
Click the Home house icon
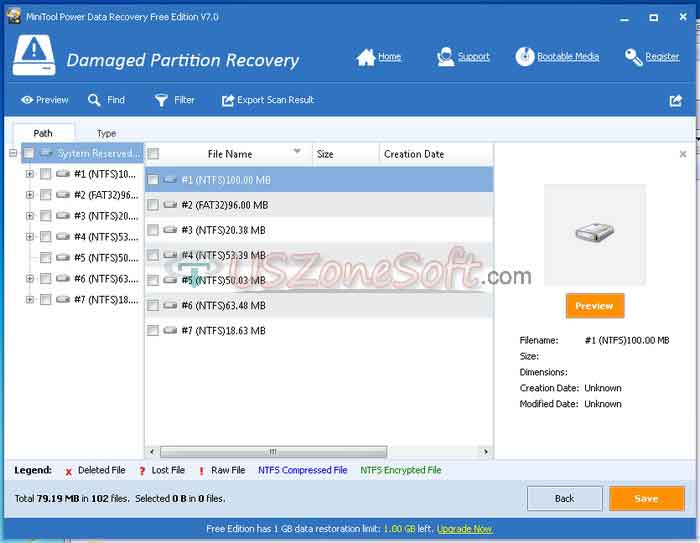(x=366, y=57)
